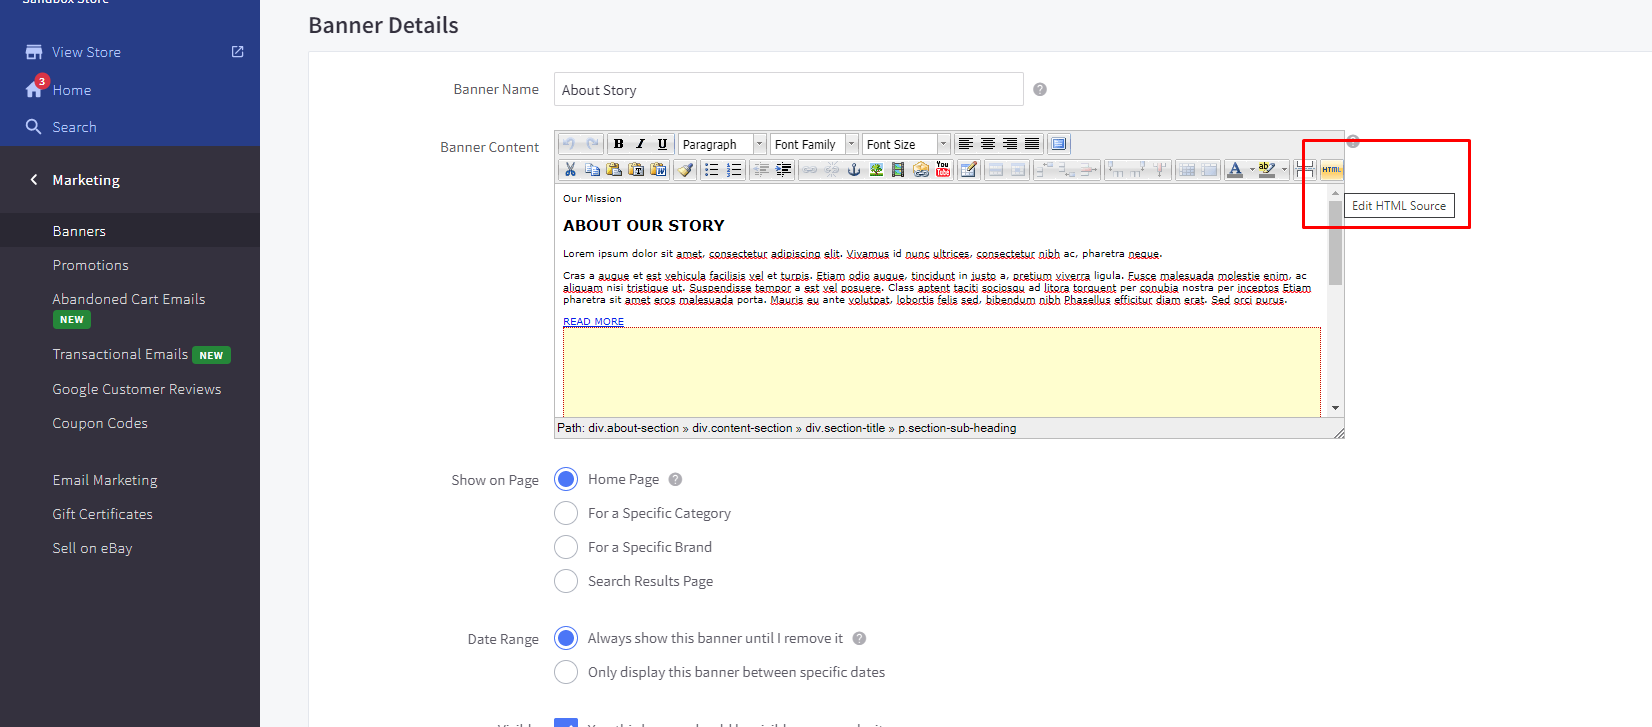Click help icon beside Banner Name
The width and height of the screenshot is (1652, 727).
[1040, 89]
